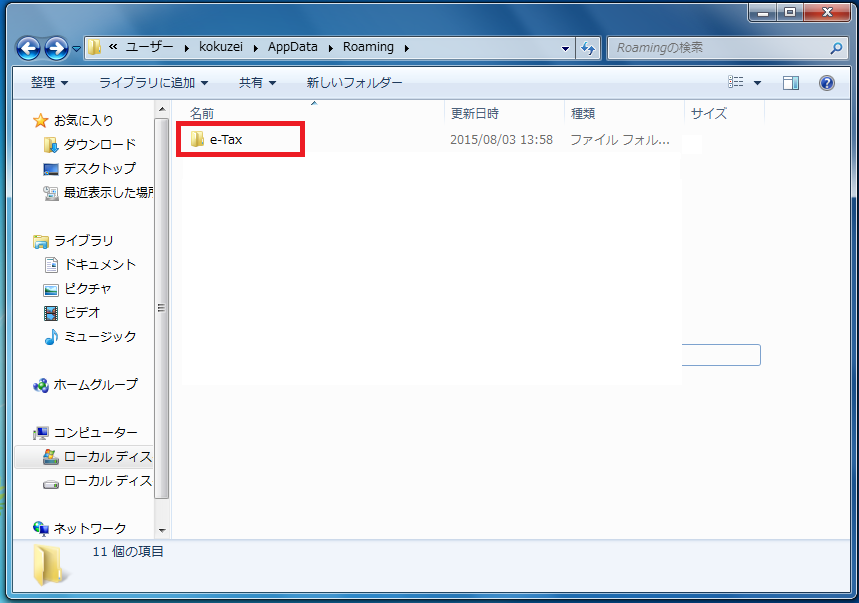859x603 pixels.
Task: Open the help question mark icon
Action: point(827,83)
